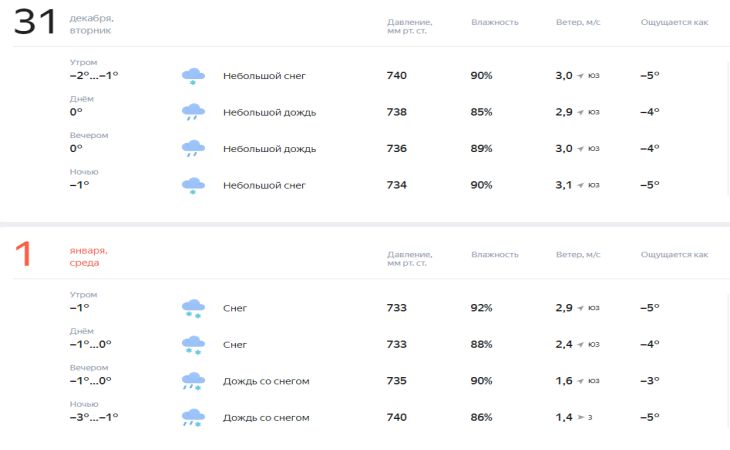This screenshot has height=450, width=730.
Task: Click the snow icon for January 1 daytime
Action: pos(193,345)
